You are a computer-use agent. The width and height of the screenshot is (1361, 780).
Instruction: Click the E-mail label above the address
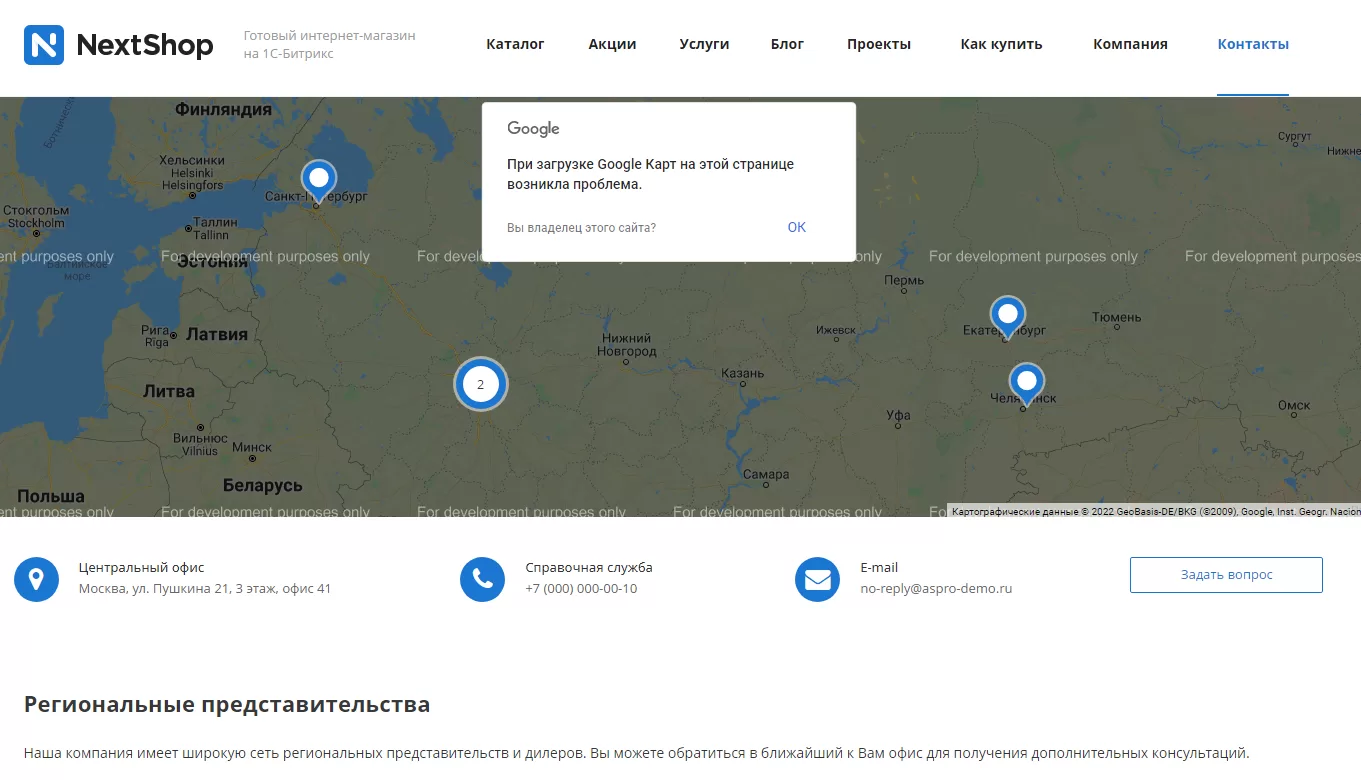click(879, 567)
